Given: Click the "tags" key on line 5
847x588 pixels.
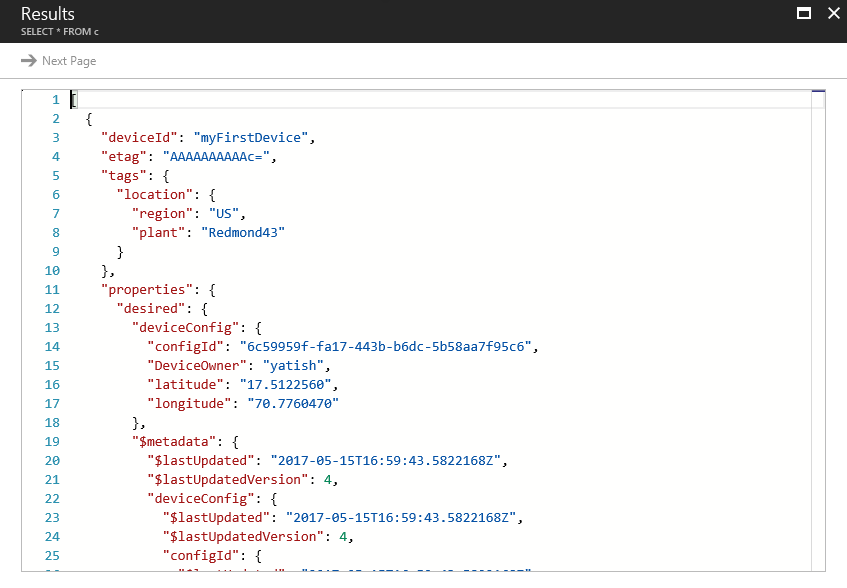Looking at the screenshot, I should pos(121,176).
